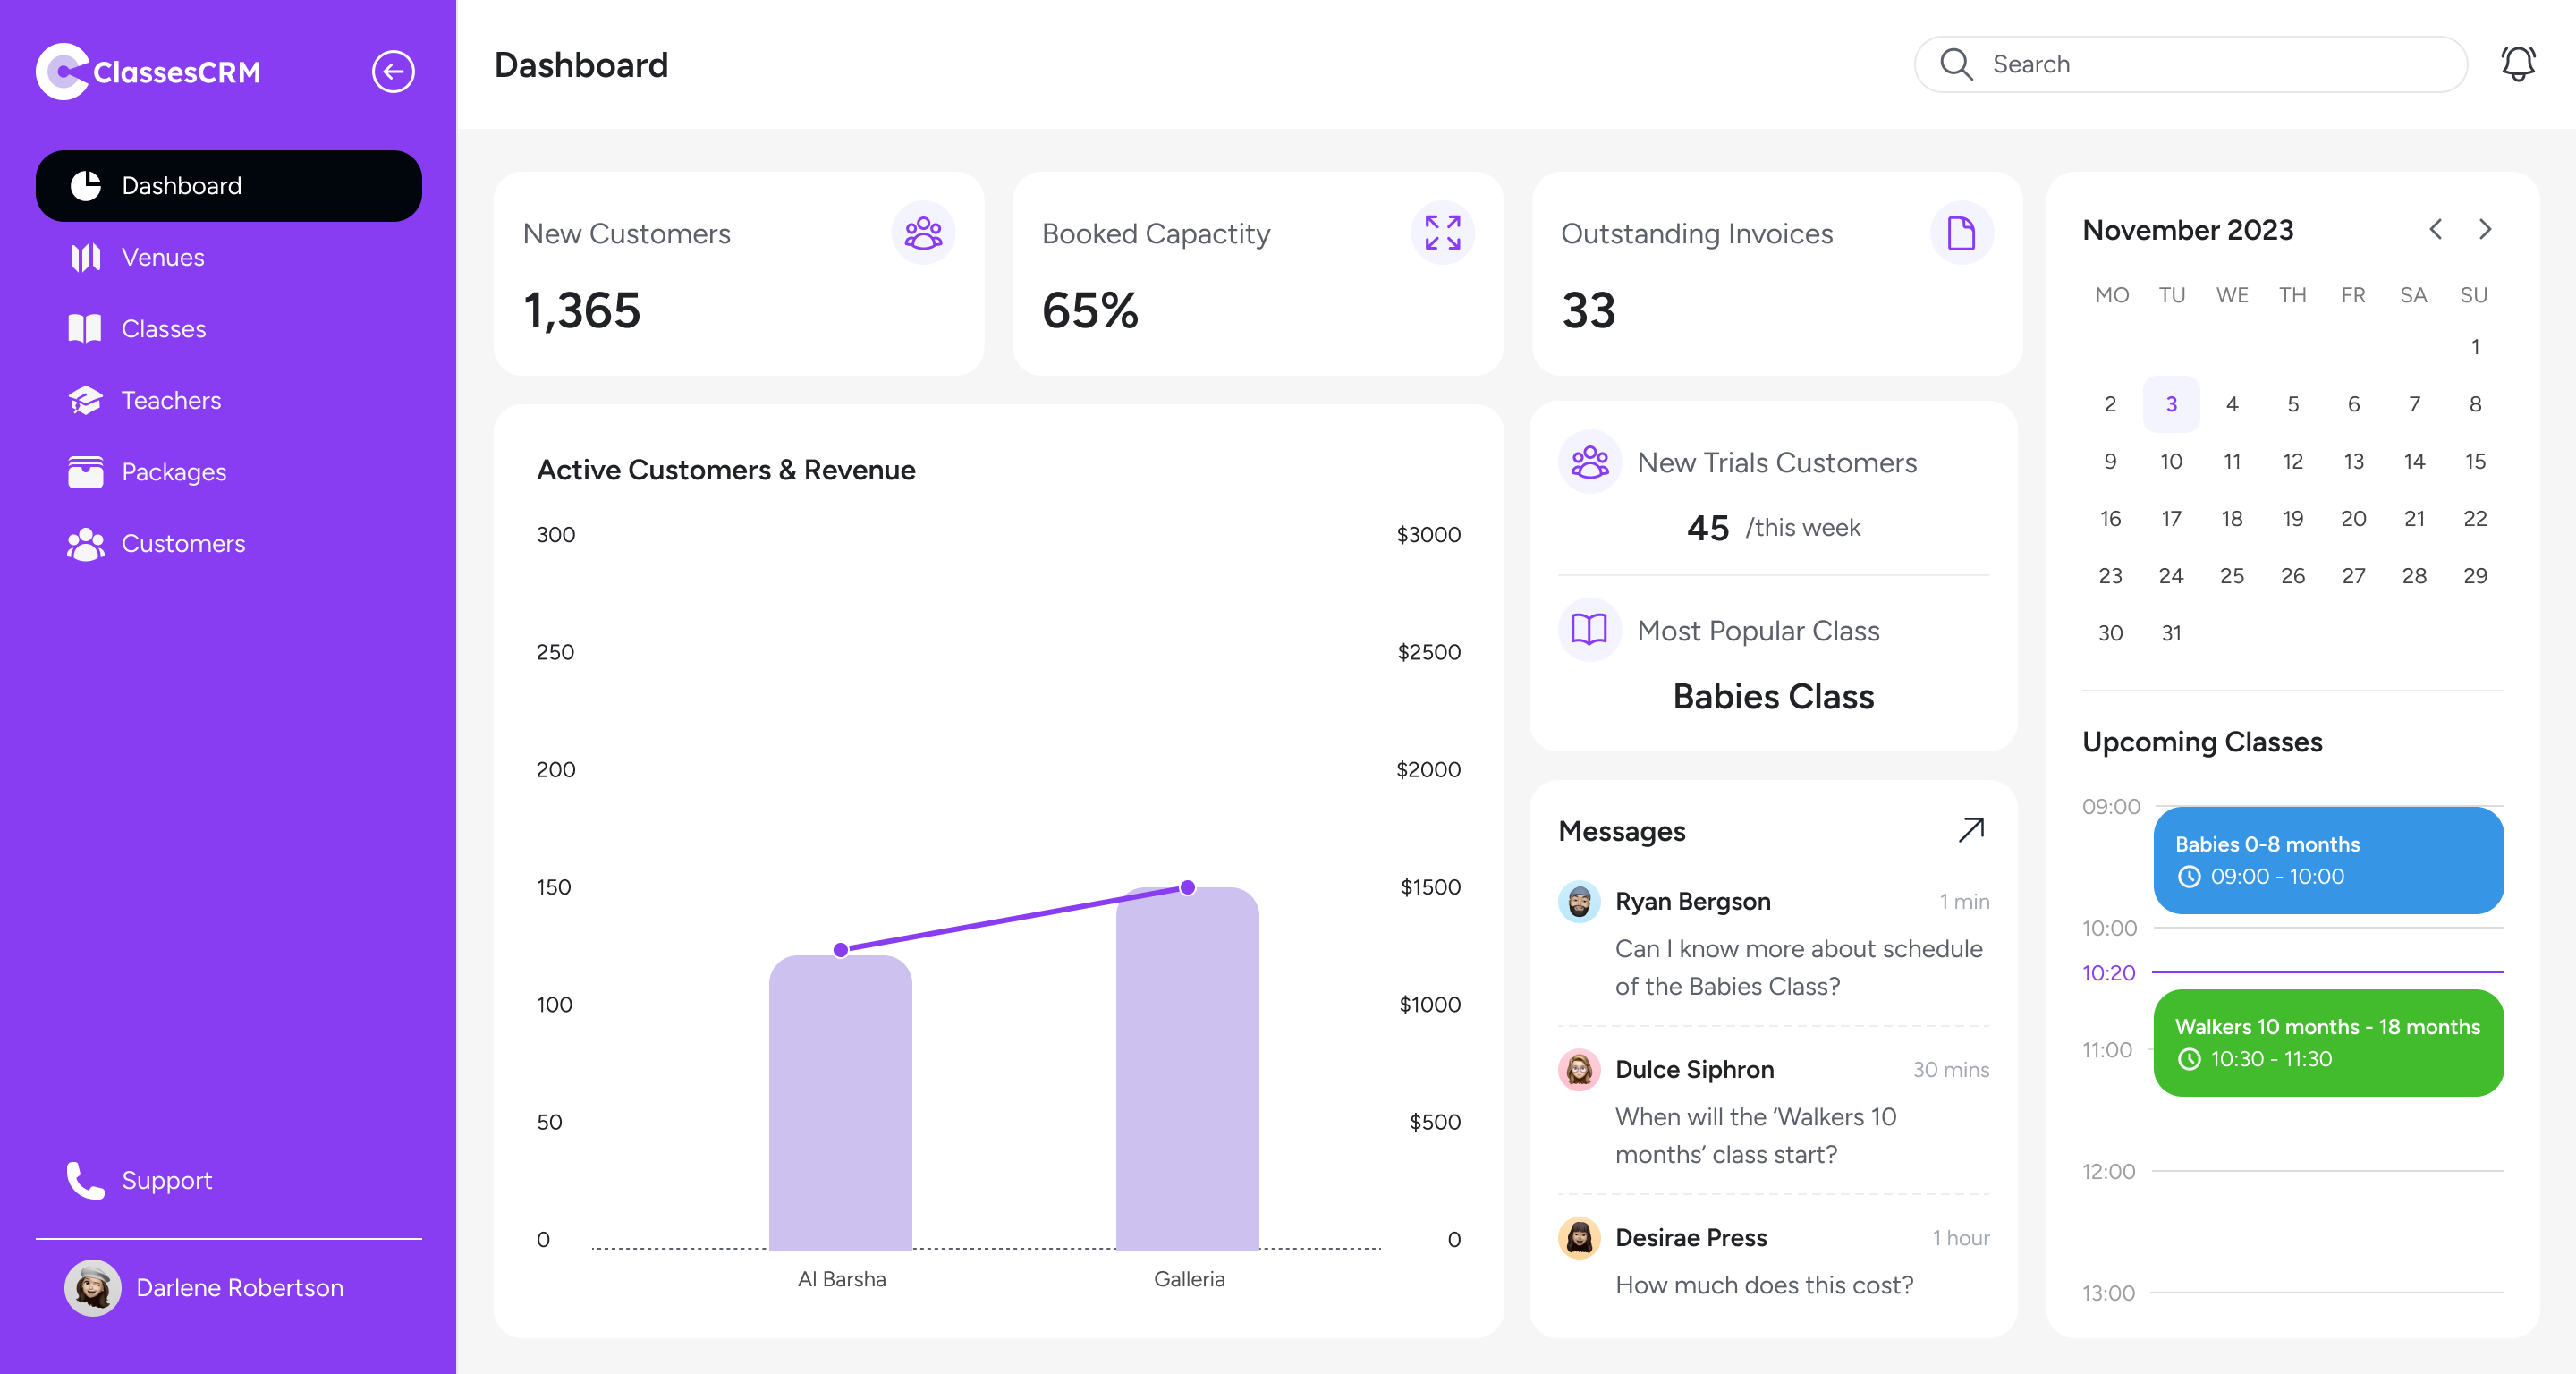Collapse the sidebar with the back arrow

(392, 71)
